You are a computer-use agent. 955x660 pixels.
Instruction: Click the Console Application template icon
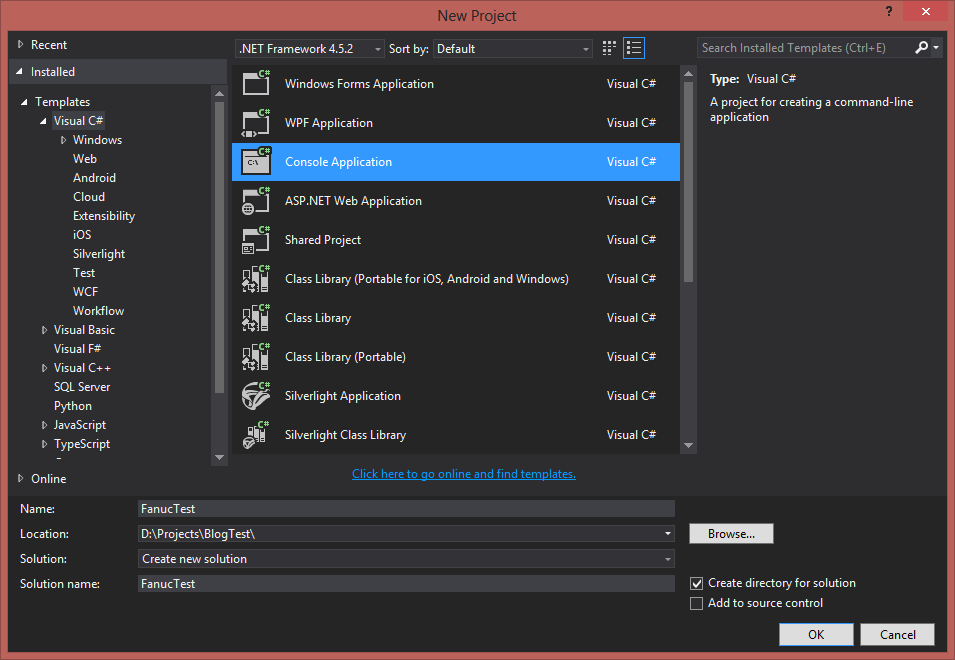[x=256, y=161]
